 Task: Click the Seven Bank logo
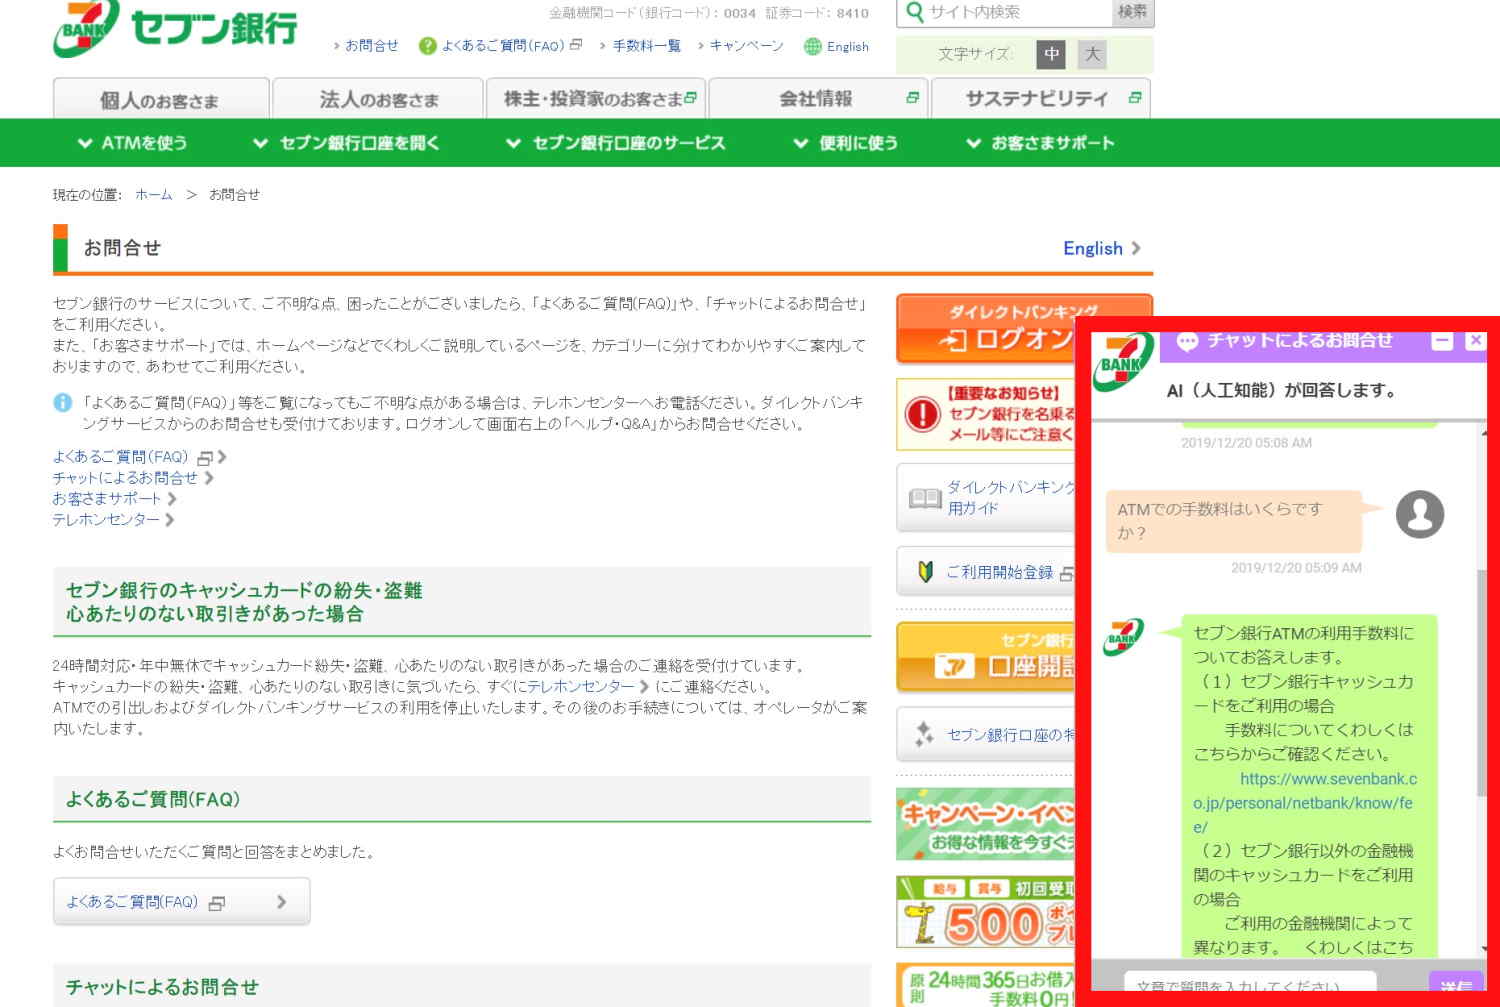coord(175,27)
